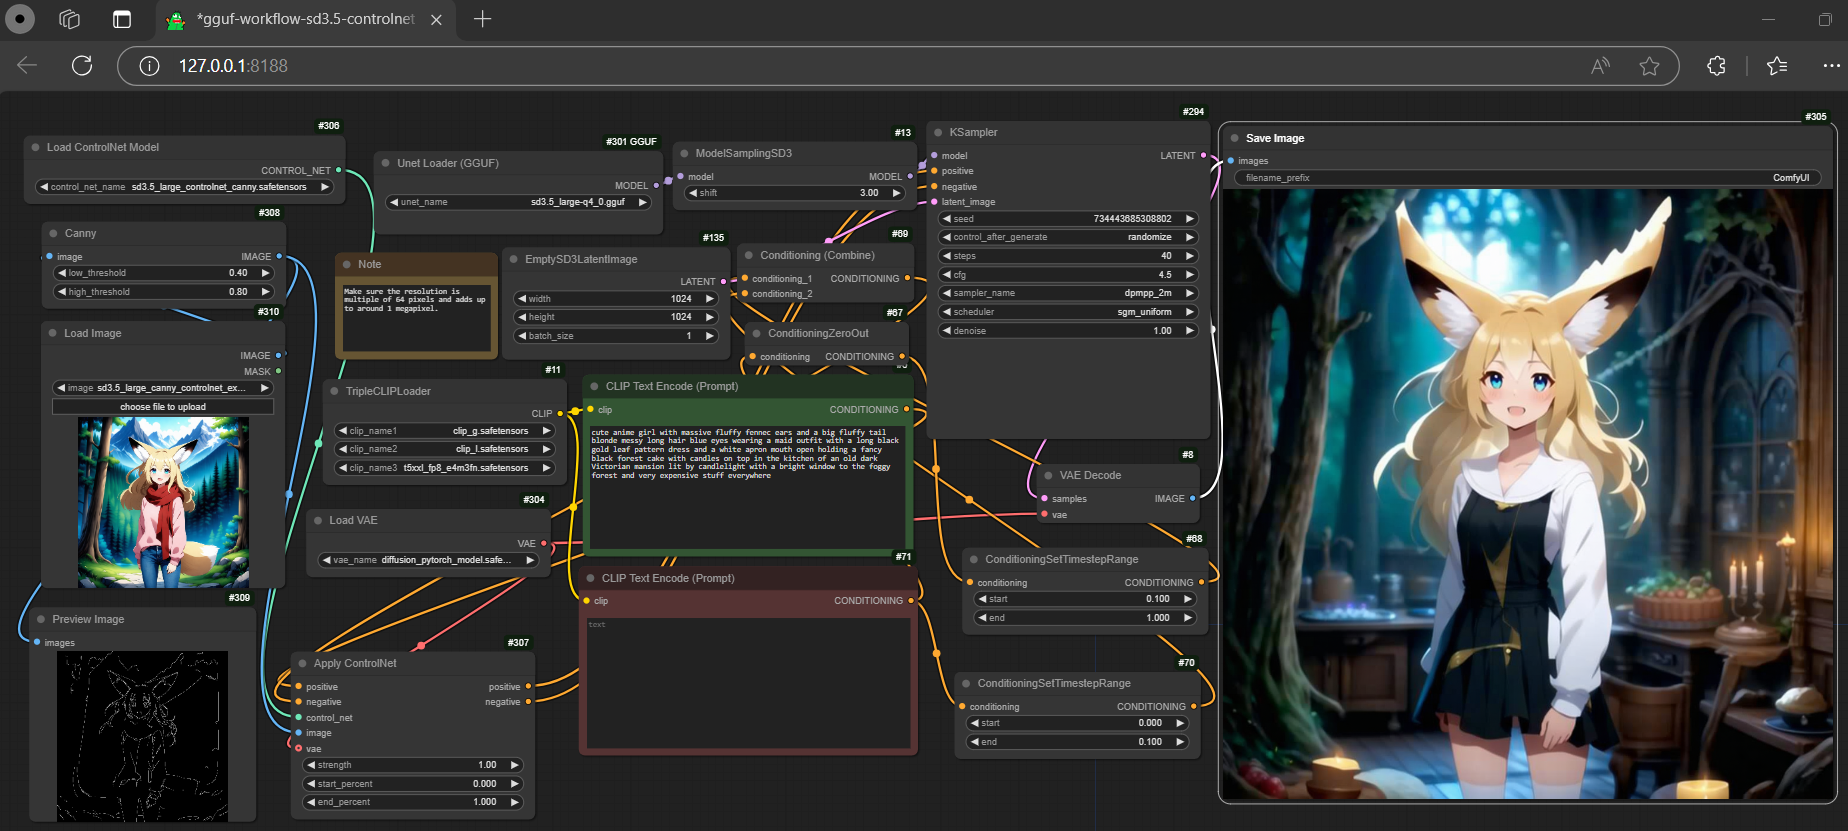Adjust the start_percent field
1848x831 pixels.
(414, 784)
